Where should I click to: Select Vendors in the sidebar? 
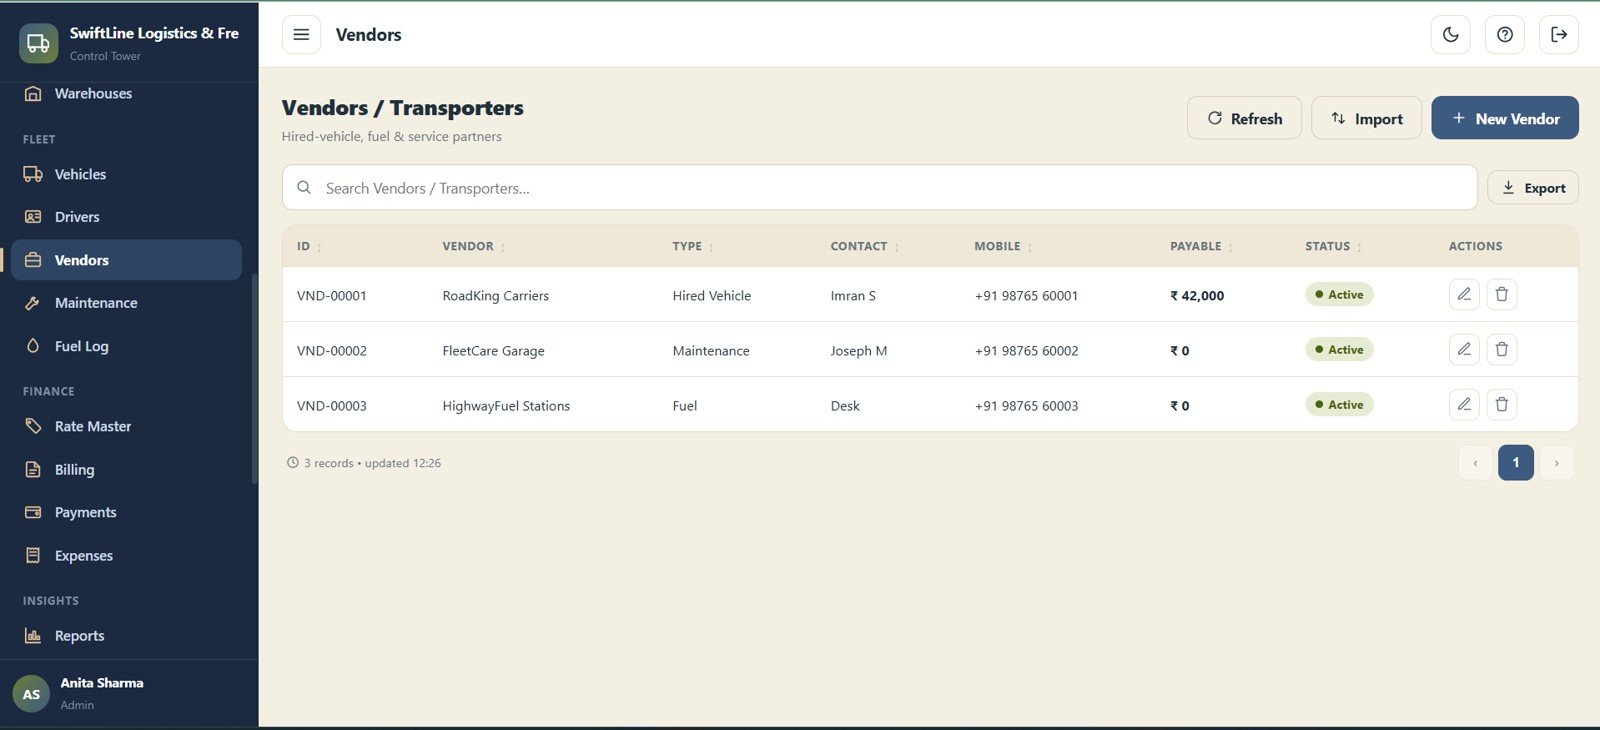tap(126, 260)
